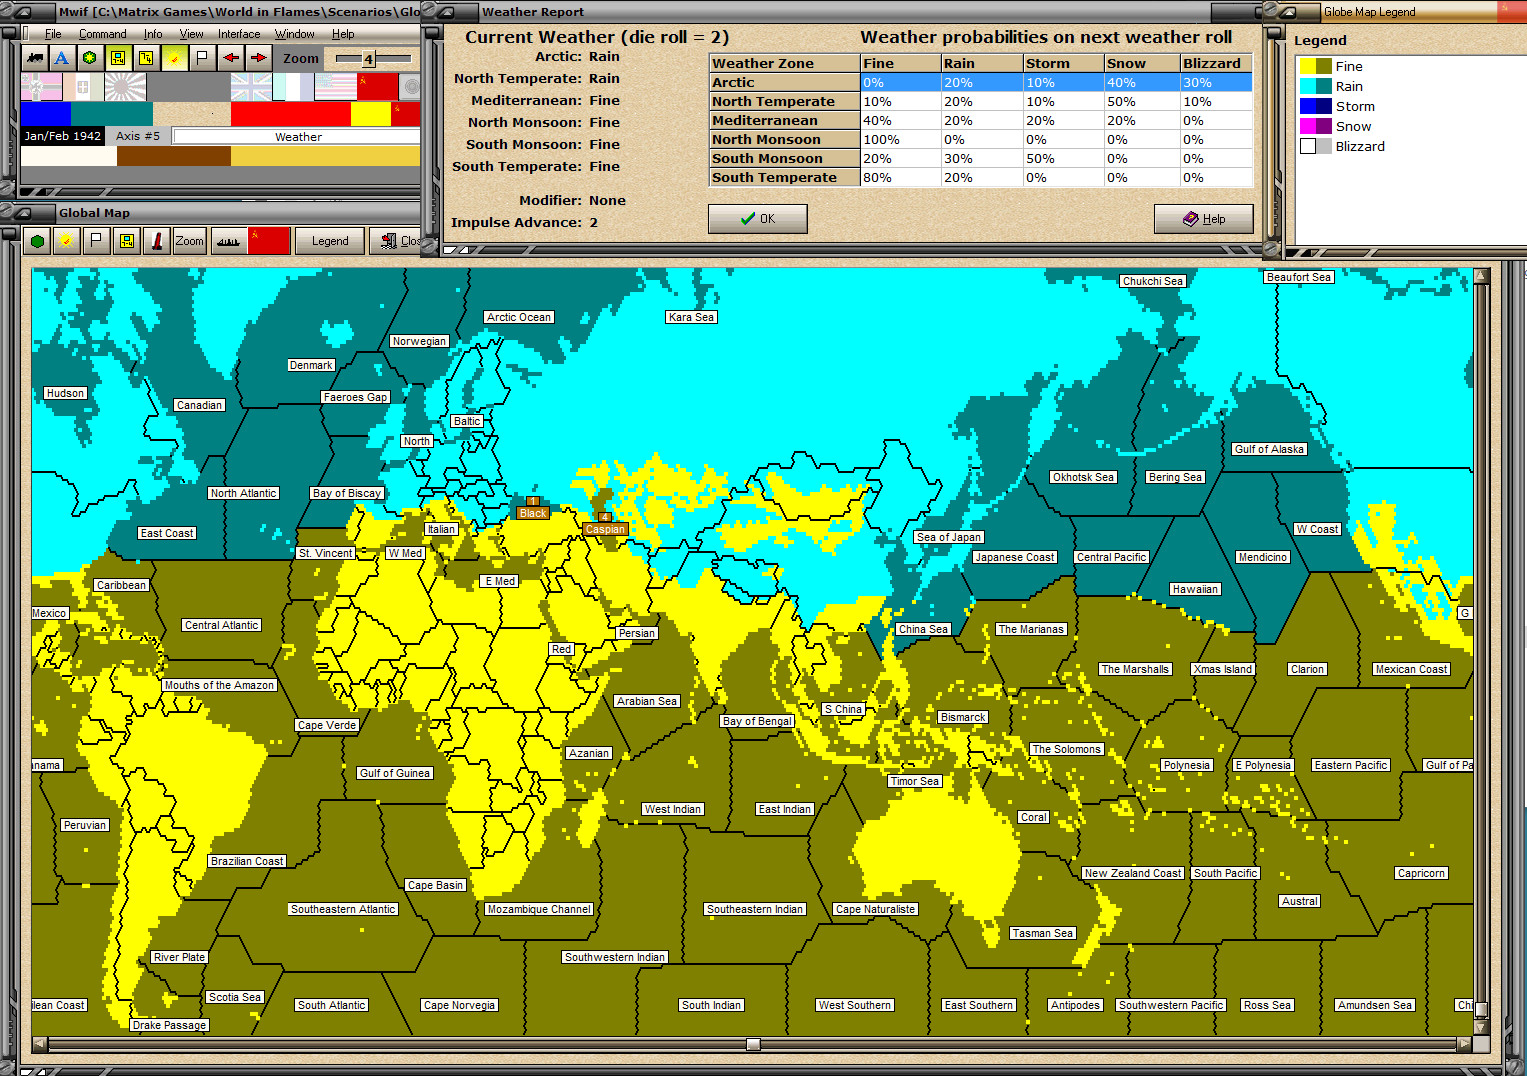Select the Arctic row in the weather table
The height and width of the screenshot is (1076, 1527).
[x=981, y=83]
